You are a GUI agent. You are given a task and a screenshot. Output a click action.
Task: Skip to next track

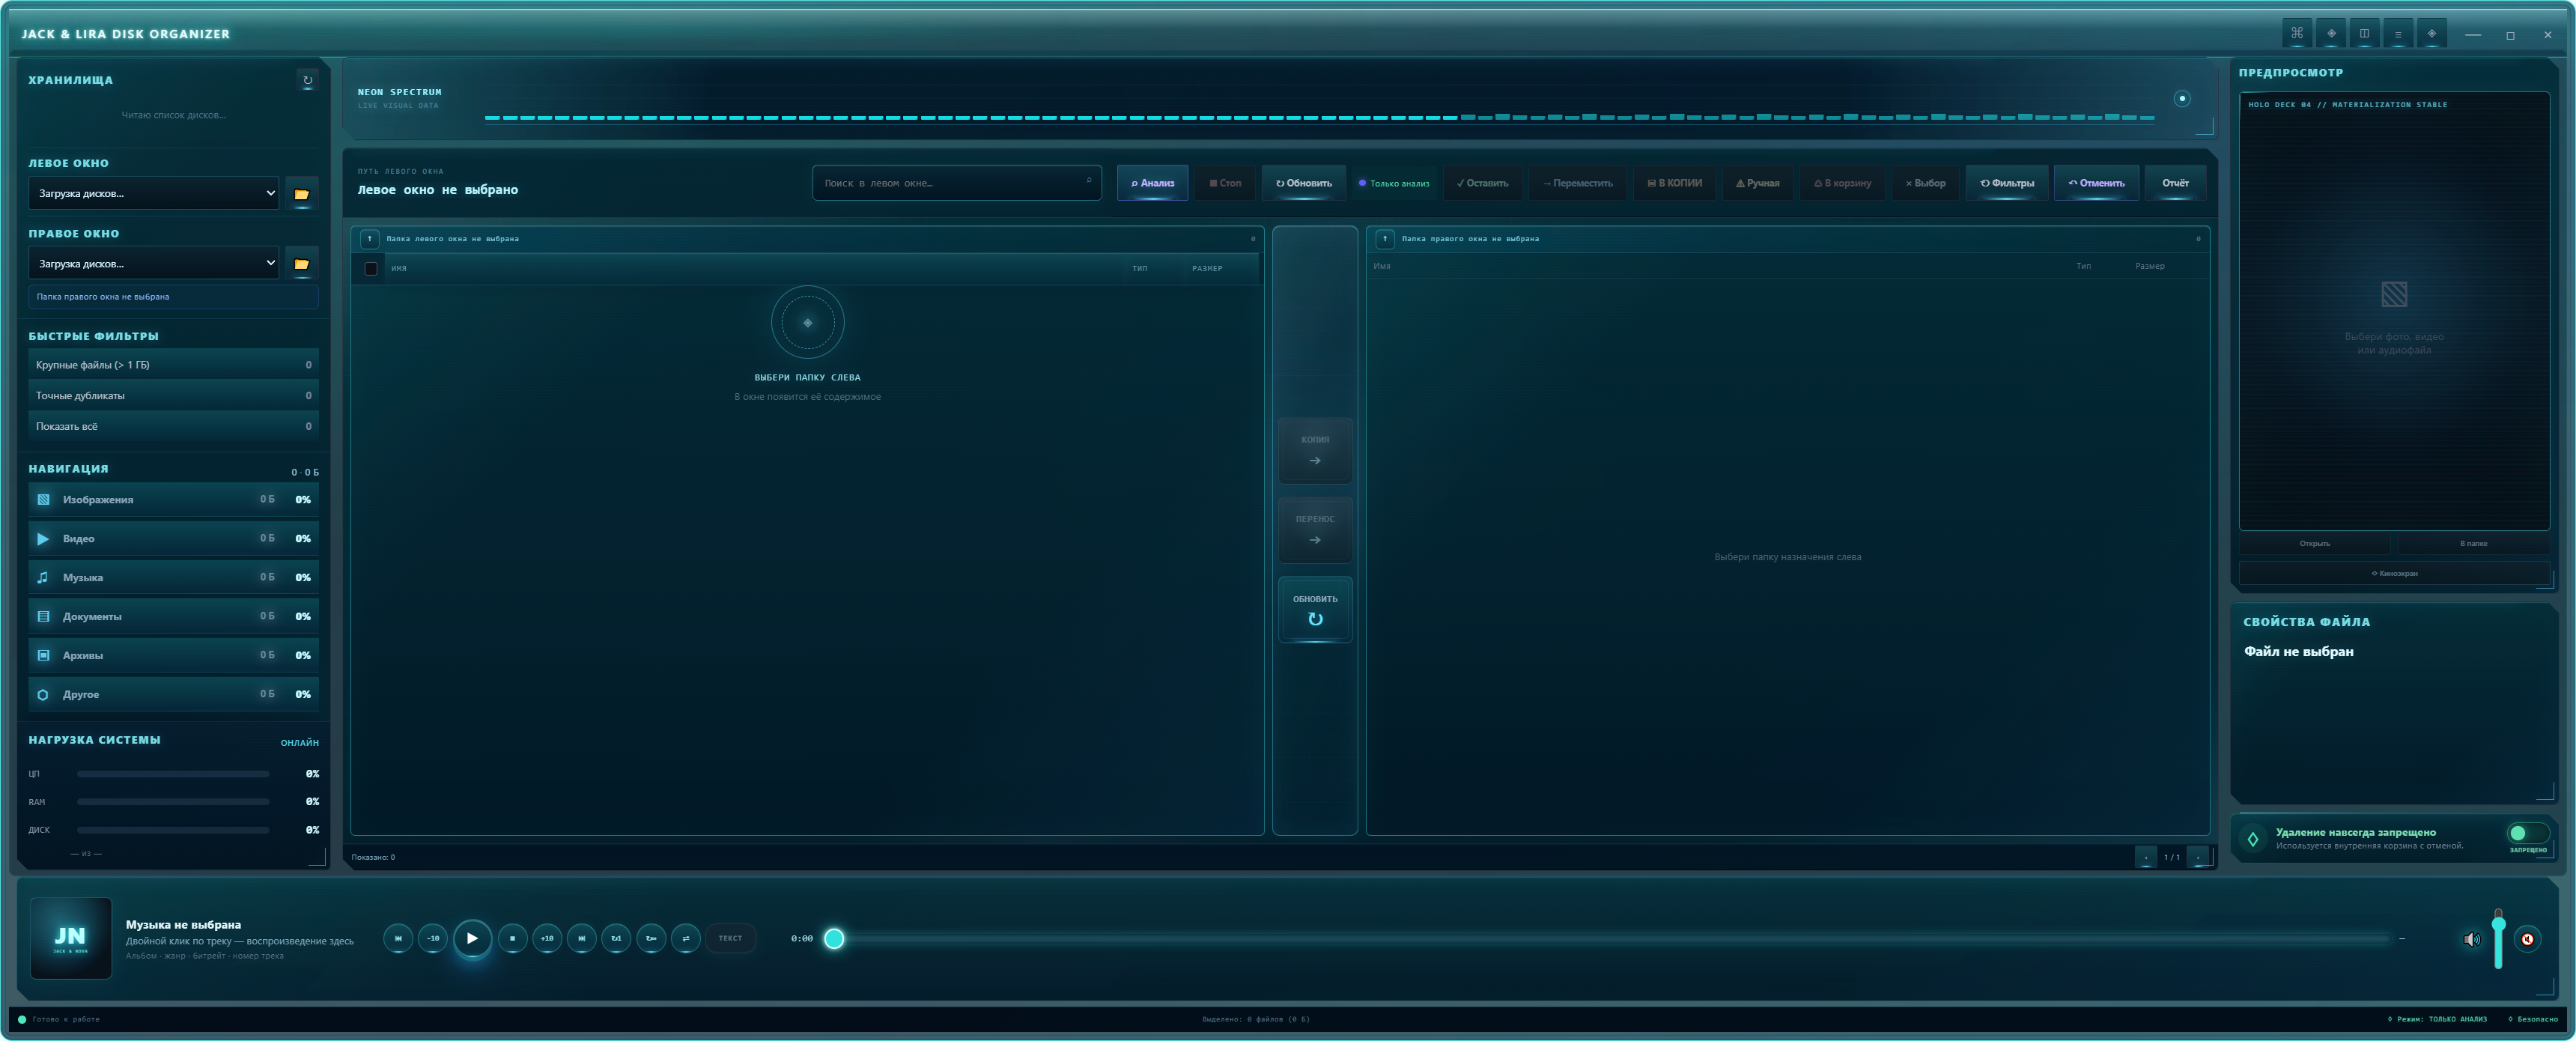(x=582, y=938)
